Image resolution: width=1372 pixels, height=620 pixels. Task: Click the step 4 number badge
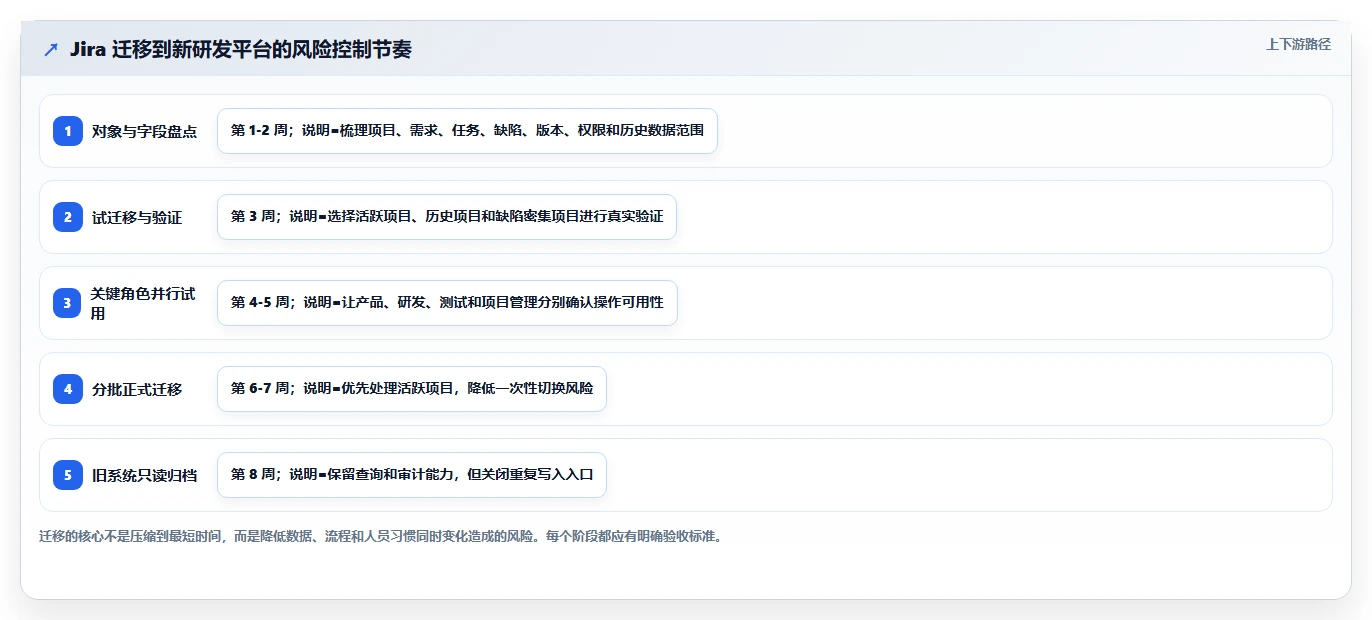coord(68,389)
